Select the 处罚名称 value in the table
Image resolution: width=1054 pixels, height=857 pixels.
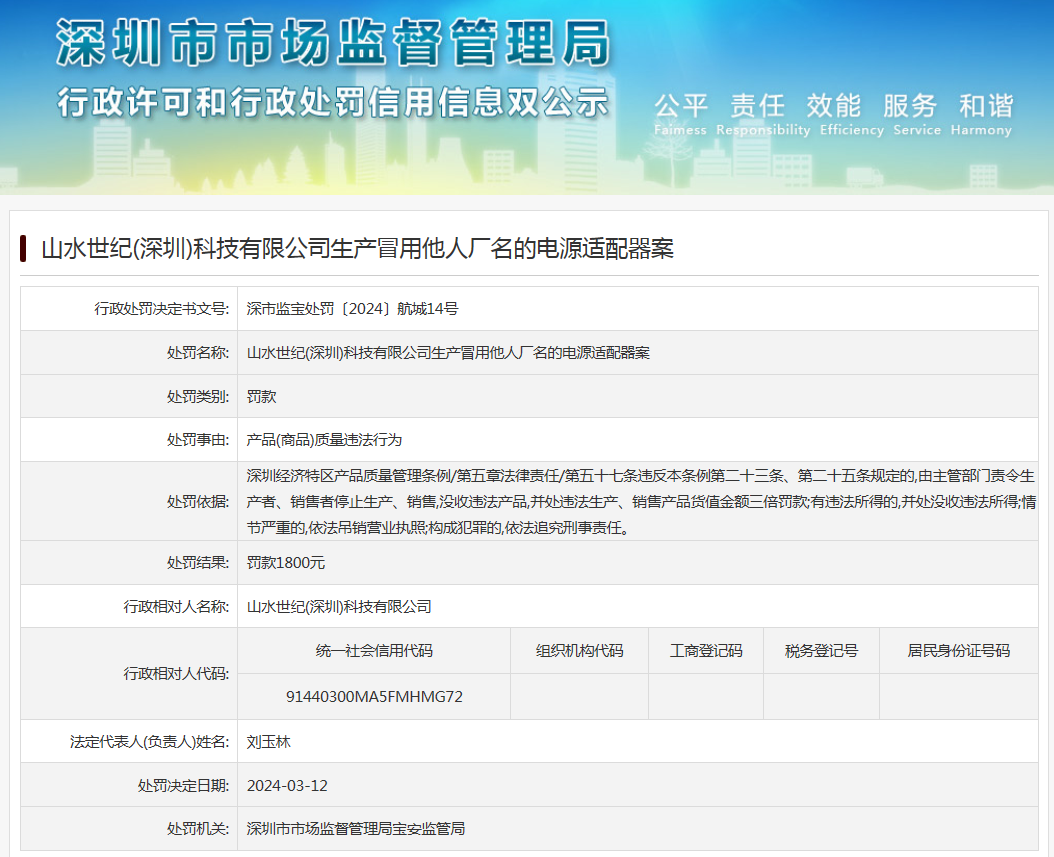point(448,352)
